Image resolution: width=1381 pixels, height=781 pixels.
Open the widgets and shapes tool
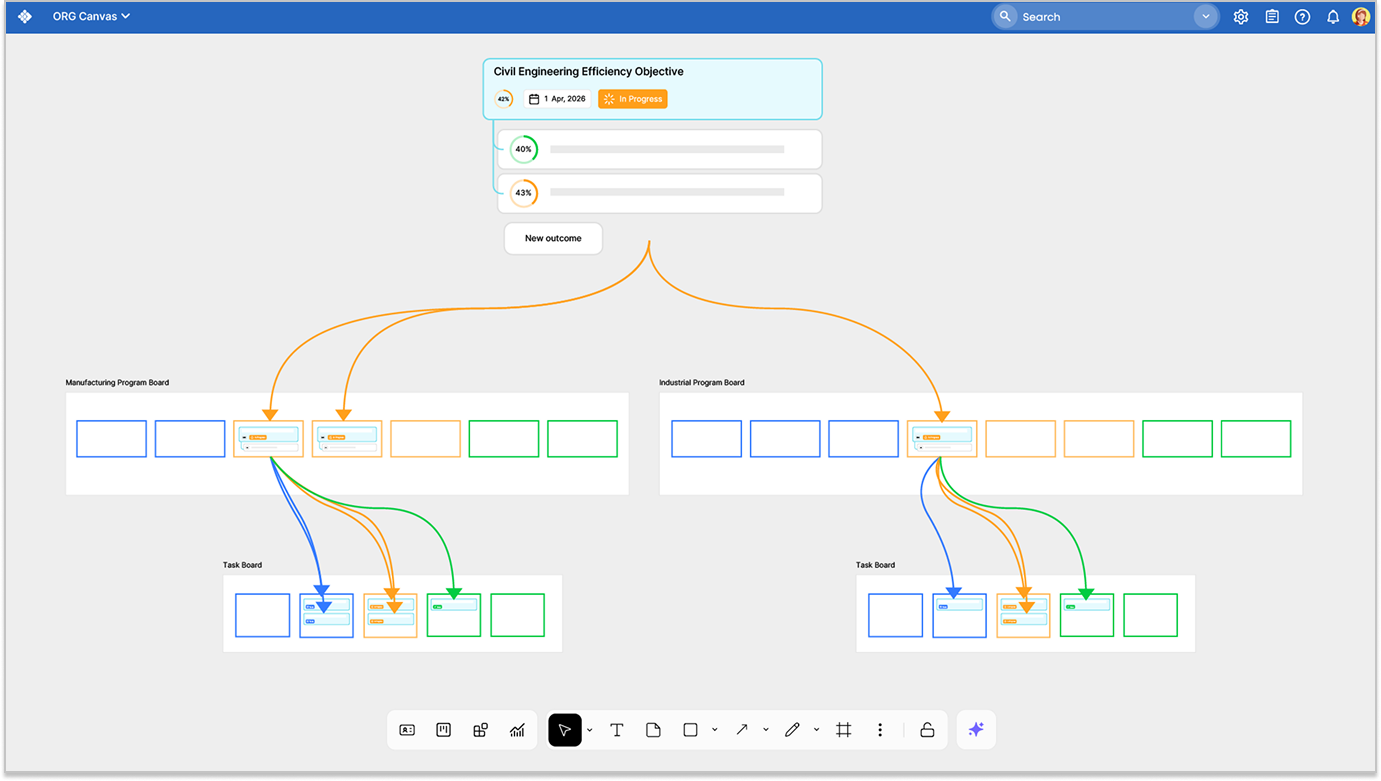[x=480, y=730]
